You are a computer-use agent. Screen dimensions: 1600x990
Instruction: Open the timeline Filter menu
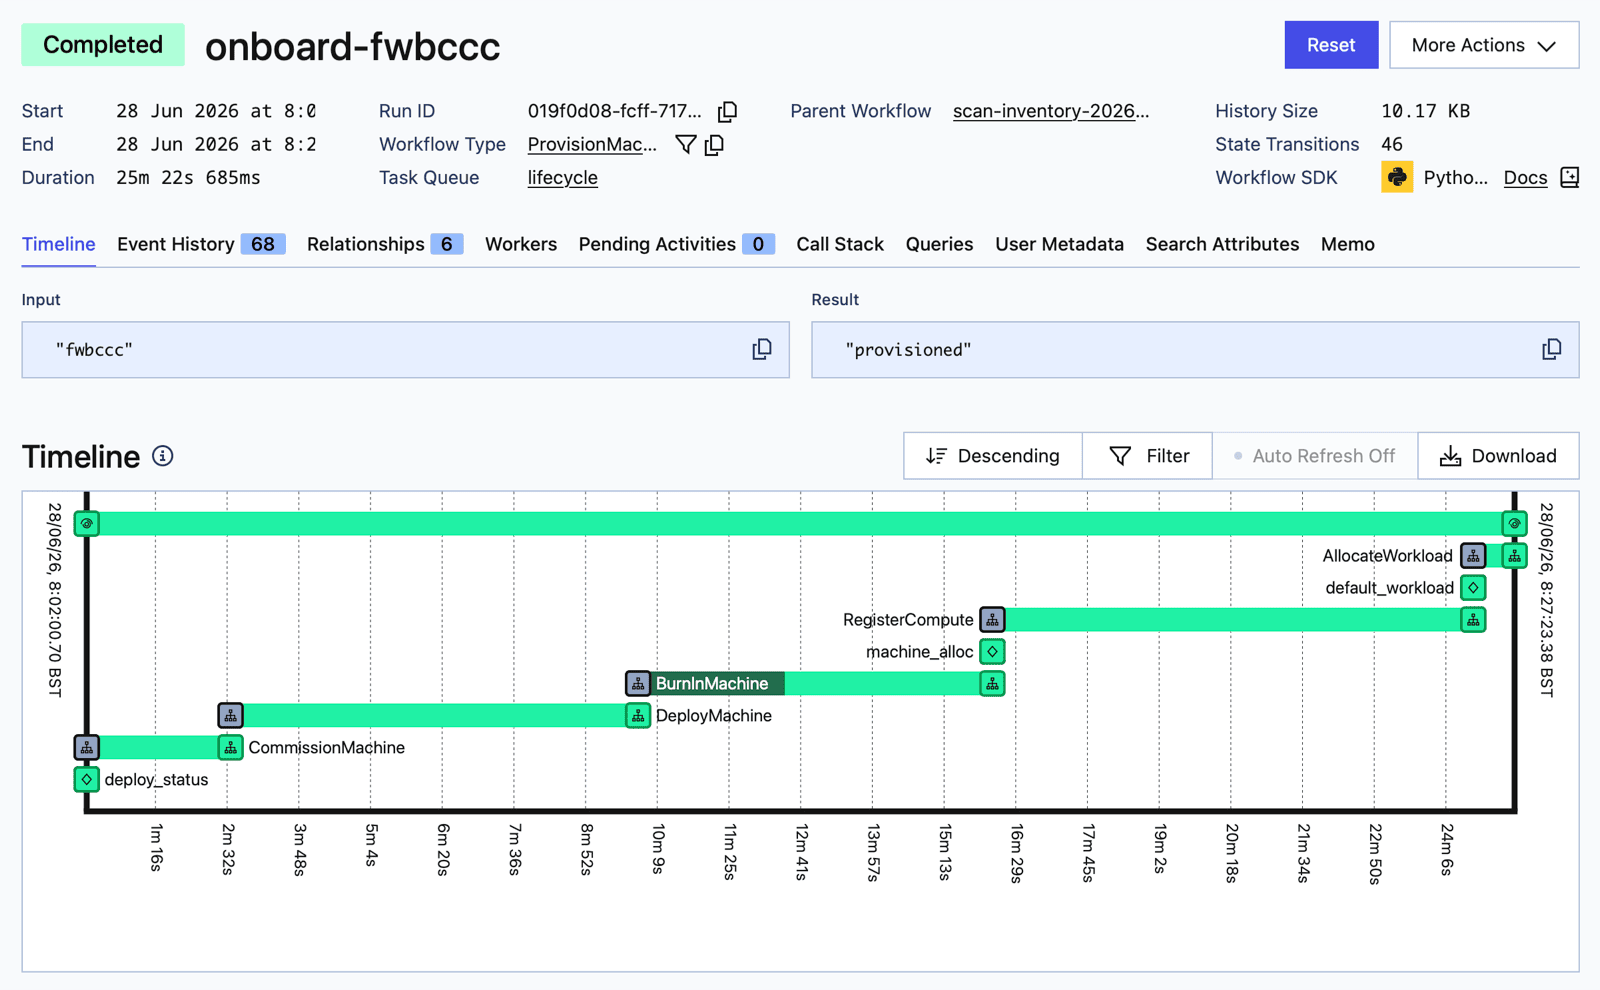coord(1148,456)
